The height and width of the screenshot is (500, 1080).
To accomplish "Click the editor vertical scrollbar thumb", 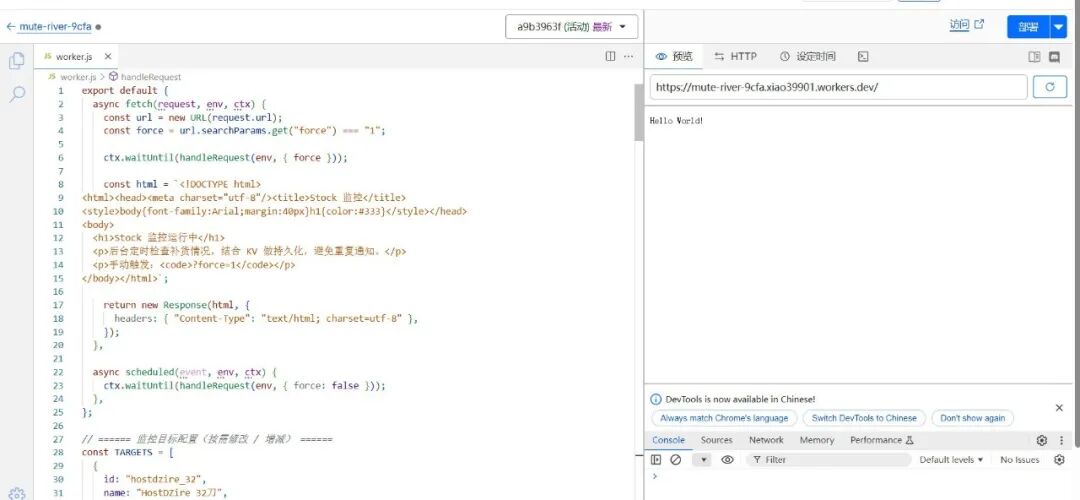I will pos(638,113).
